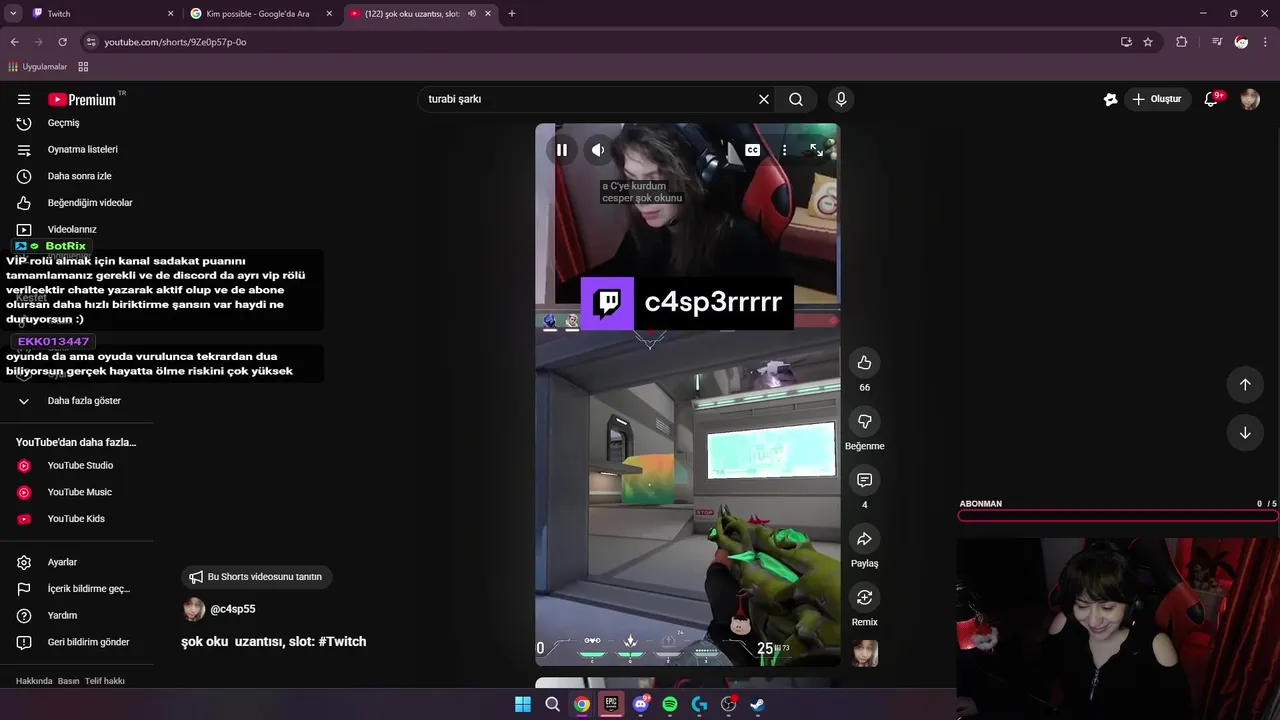Enter fullscreen for the Short
Image resolution: width=1280 pixels, height=720 pixels.
coord(817,150)
